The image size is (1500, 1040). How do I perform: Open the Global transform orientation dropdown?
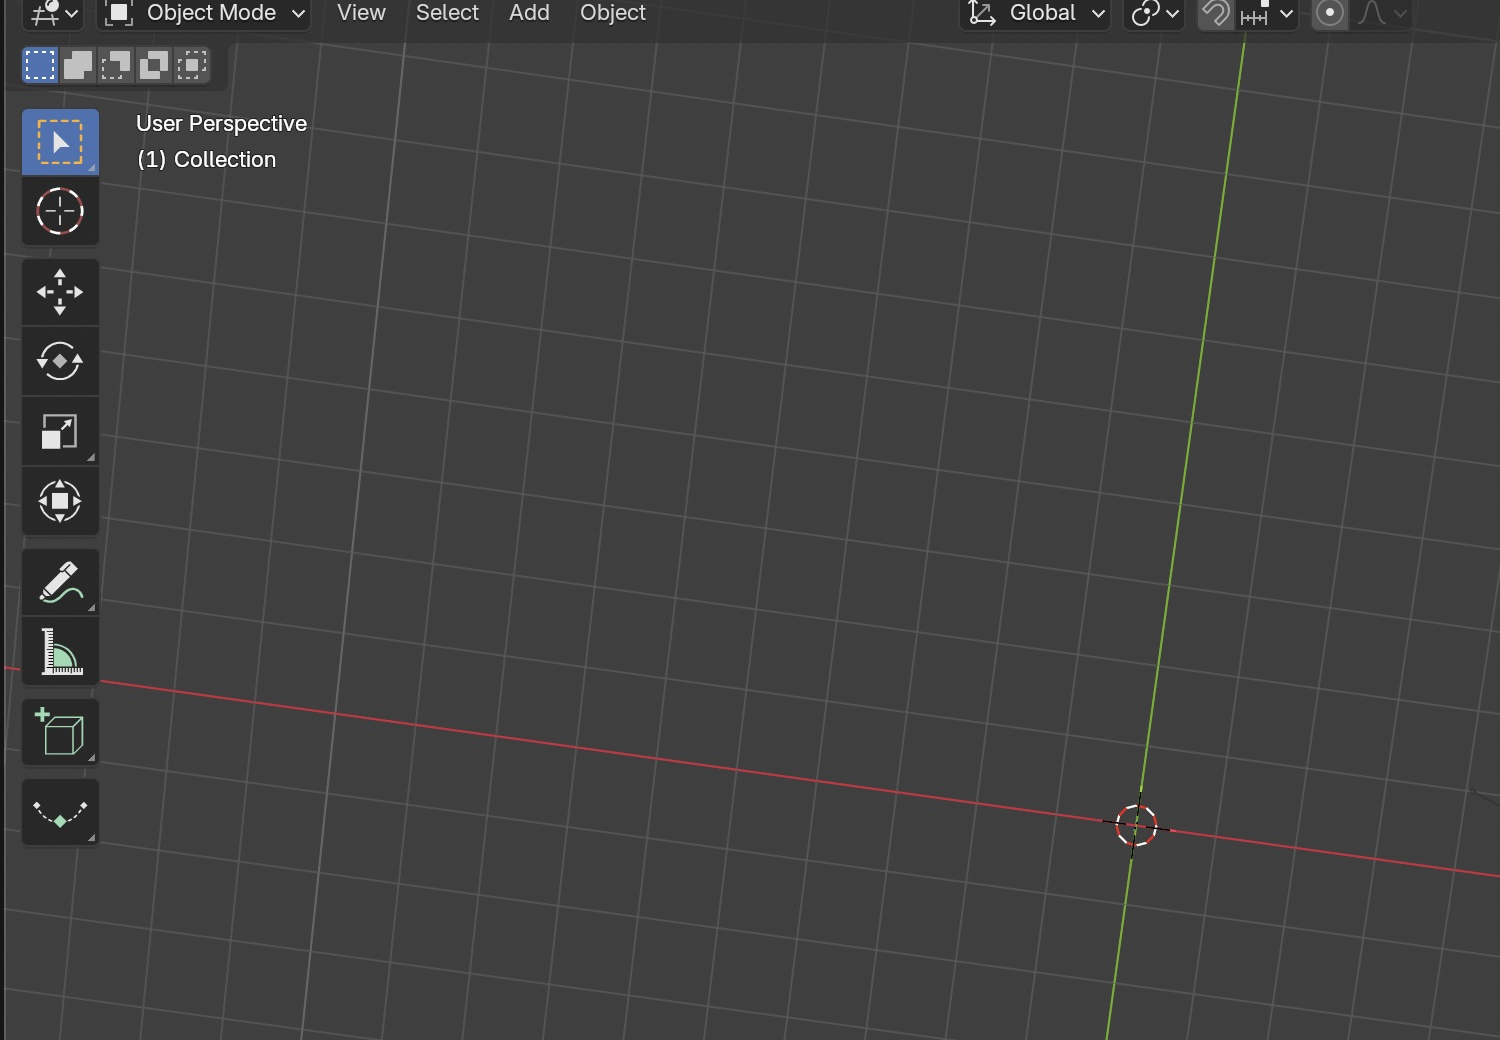tap(1036, 13)
